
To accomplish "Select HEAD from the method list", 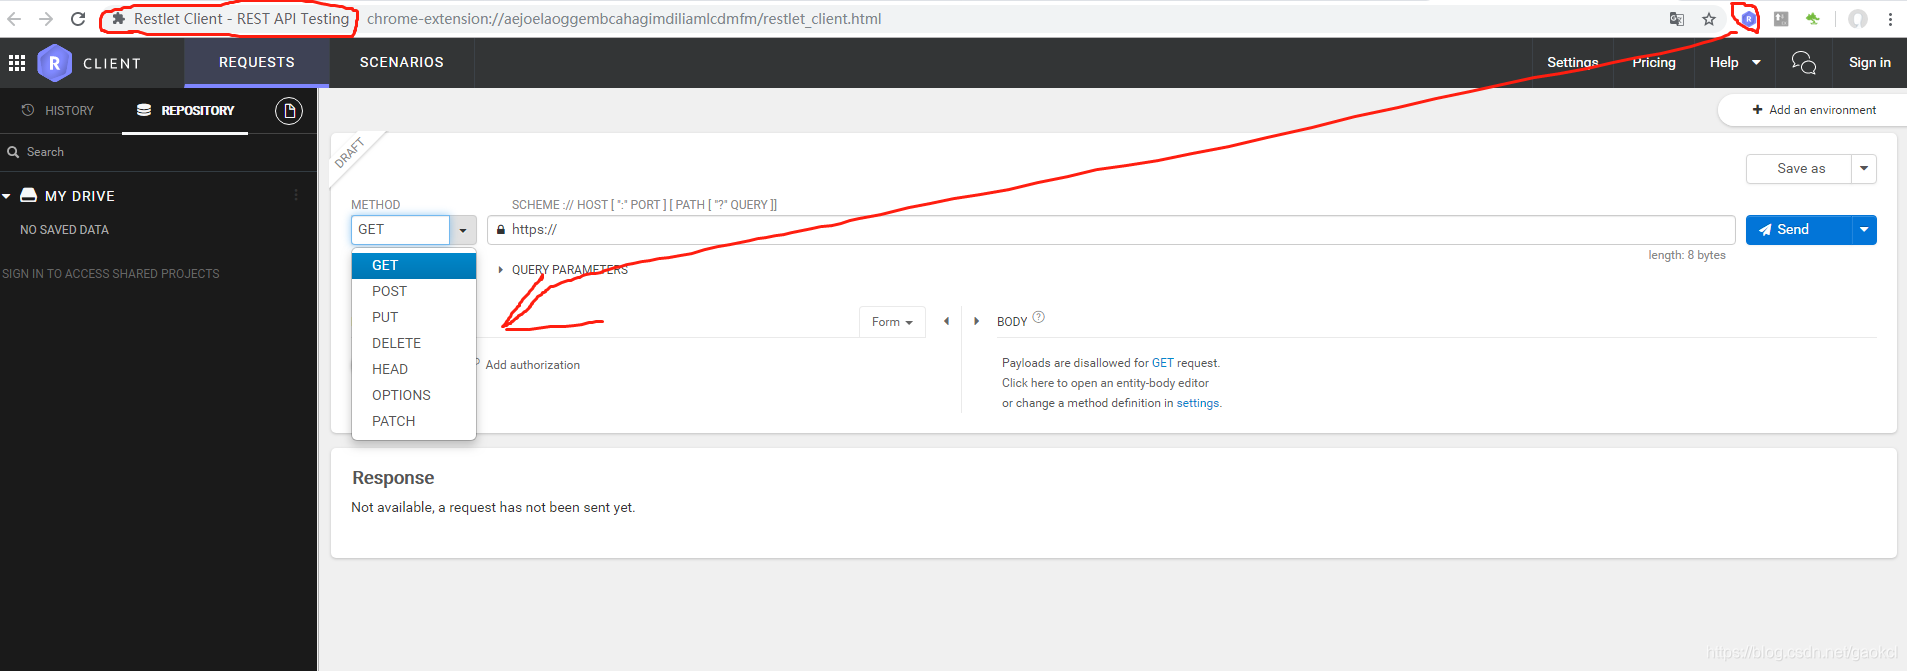I will (x=414, y=369).
